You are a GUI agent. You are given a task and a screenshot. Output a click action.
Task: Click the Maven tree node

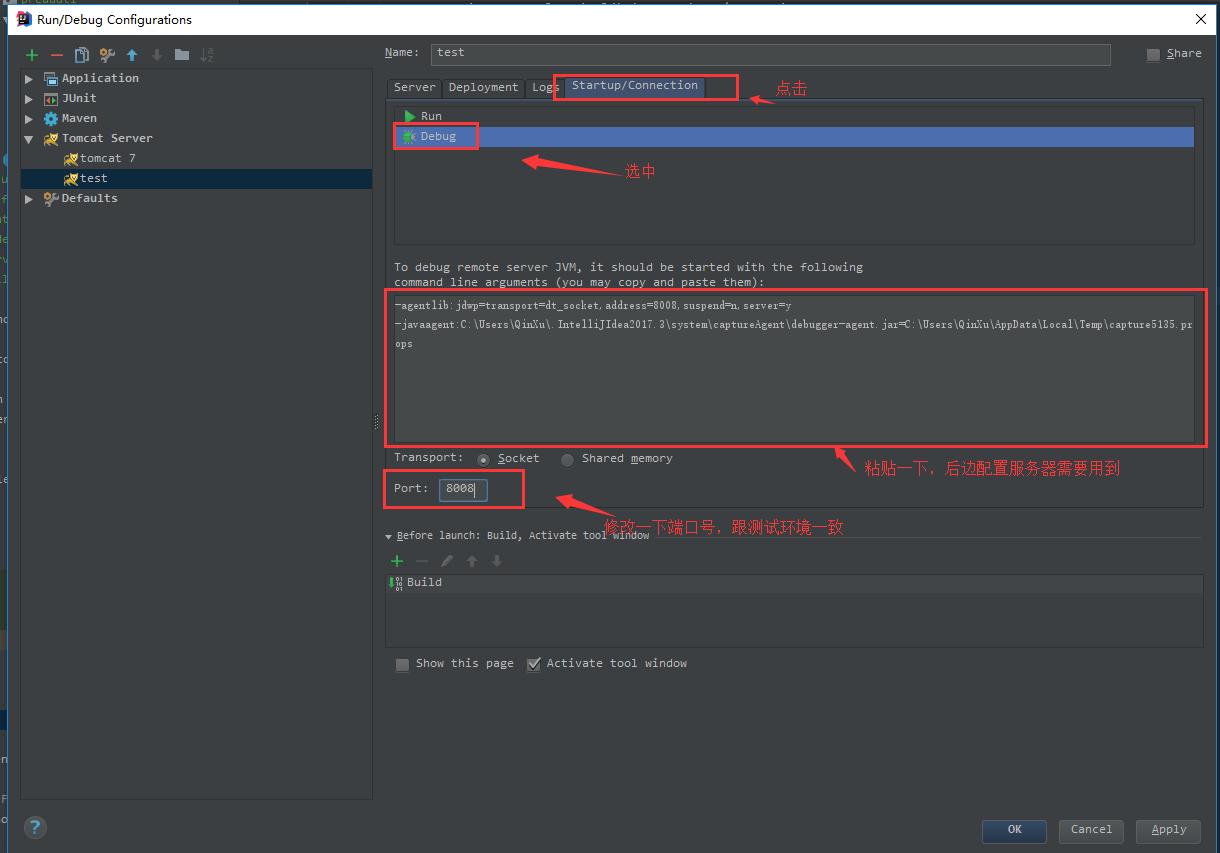coord(79,118)
